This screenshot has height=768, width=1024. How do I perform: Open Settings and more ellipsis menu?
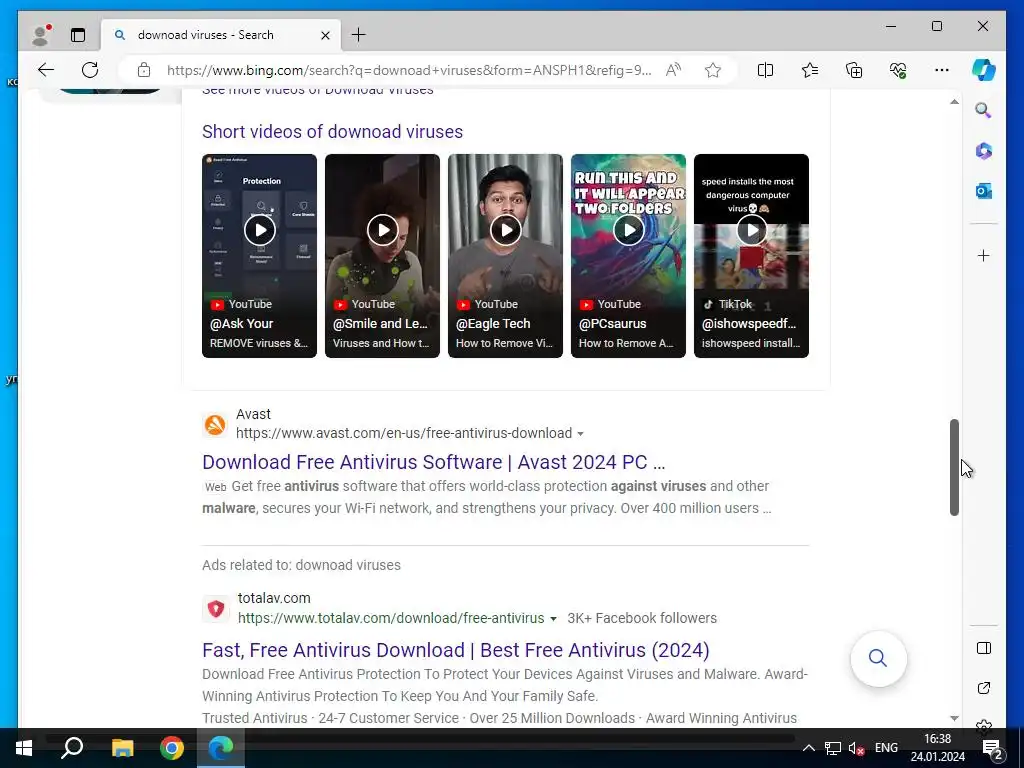click(942, 70)
